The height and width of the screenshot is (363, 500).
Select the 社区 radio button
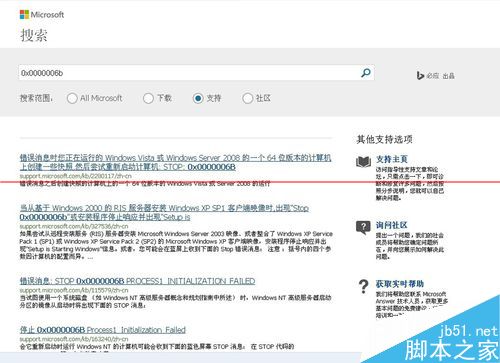(x=247, y=98)
